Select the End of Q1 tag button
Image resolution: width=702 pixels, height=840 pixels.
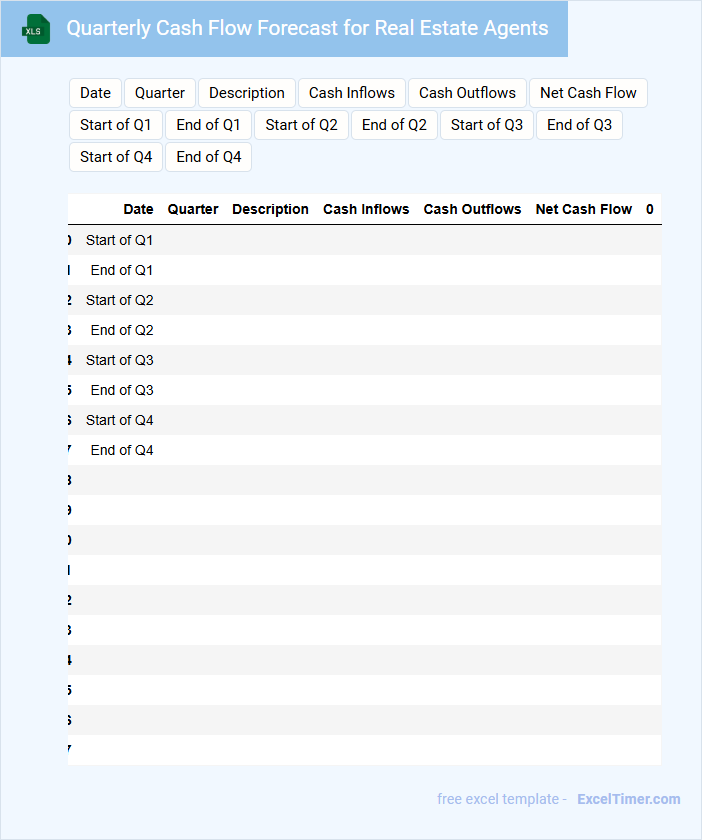coord(208,125)
